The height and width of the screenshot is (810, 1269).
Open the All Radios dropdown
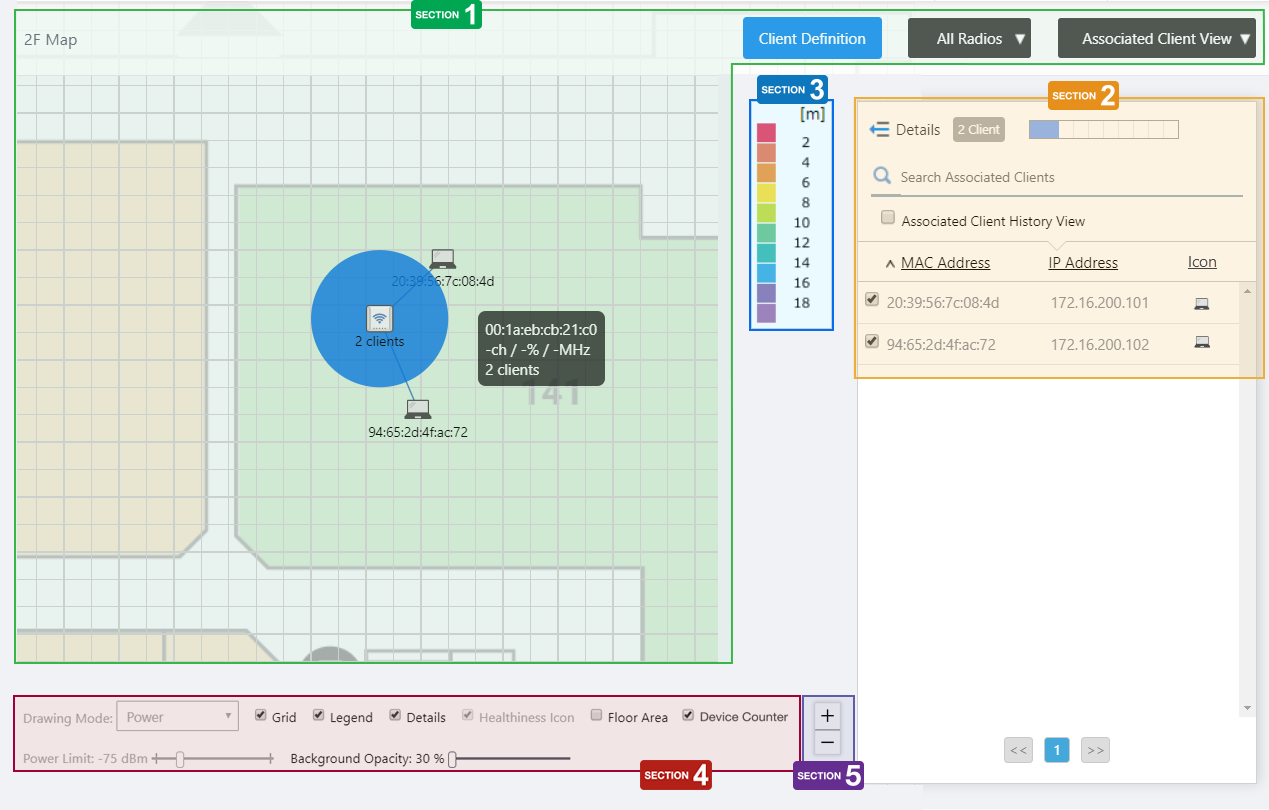969,39
